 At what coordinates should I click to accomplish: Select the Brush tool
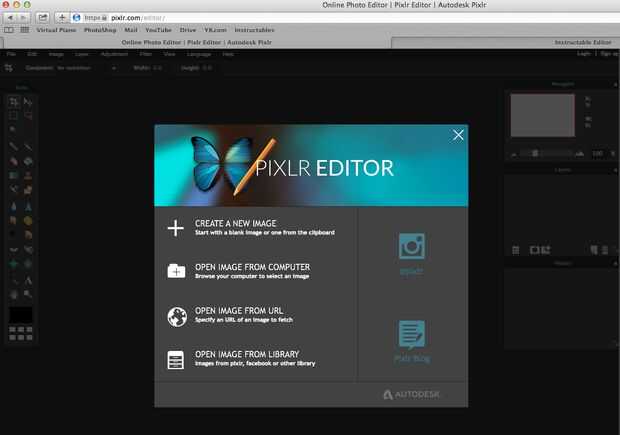28,147
